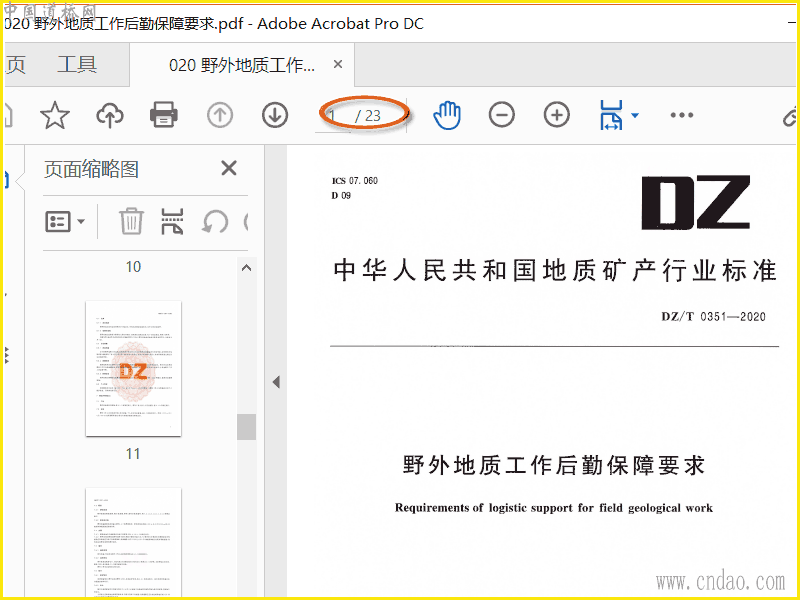Screen dimensions: 800x600
Task: Click the page number input field
Action: pos(333,116)
